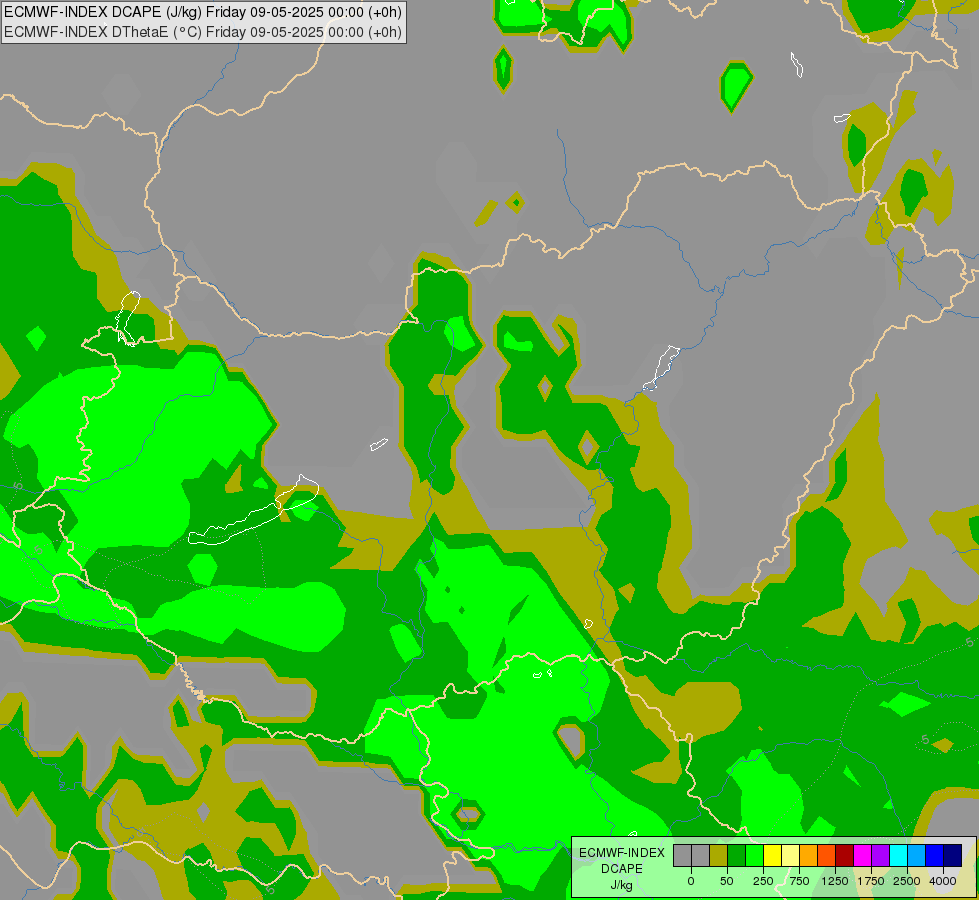Click the legend value label 1750
Viewport: 979px width, 900px height.
(871, 881)
